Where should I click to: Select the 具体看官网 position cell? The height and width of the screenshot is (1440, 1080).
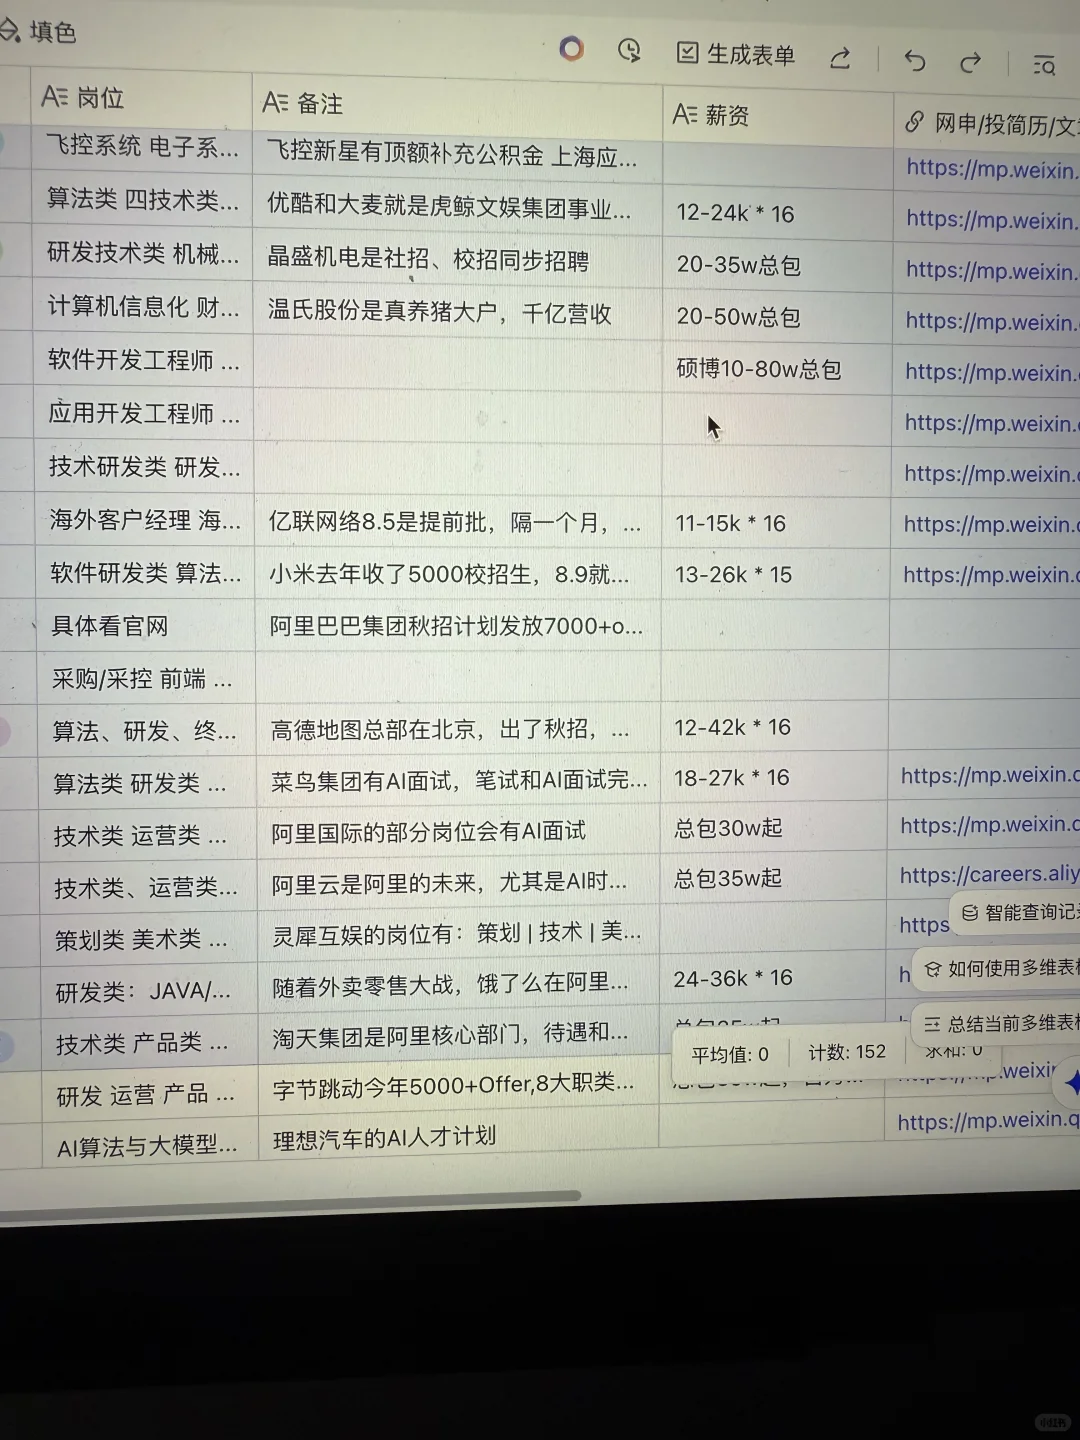click(x=145, y=626)
